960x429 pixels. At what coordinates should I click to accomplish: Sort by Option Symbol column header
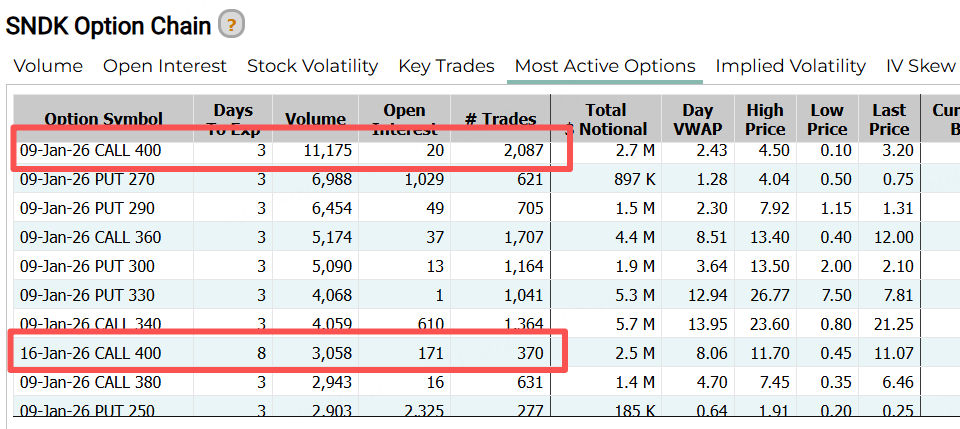point(103,119)
